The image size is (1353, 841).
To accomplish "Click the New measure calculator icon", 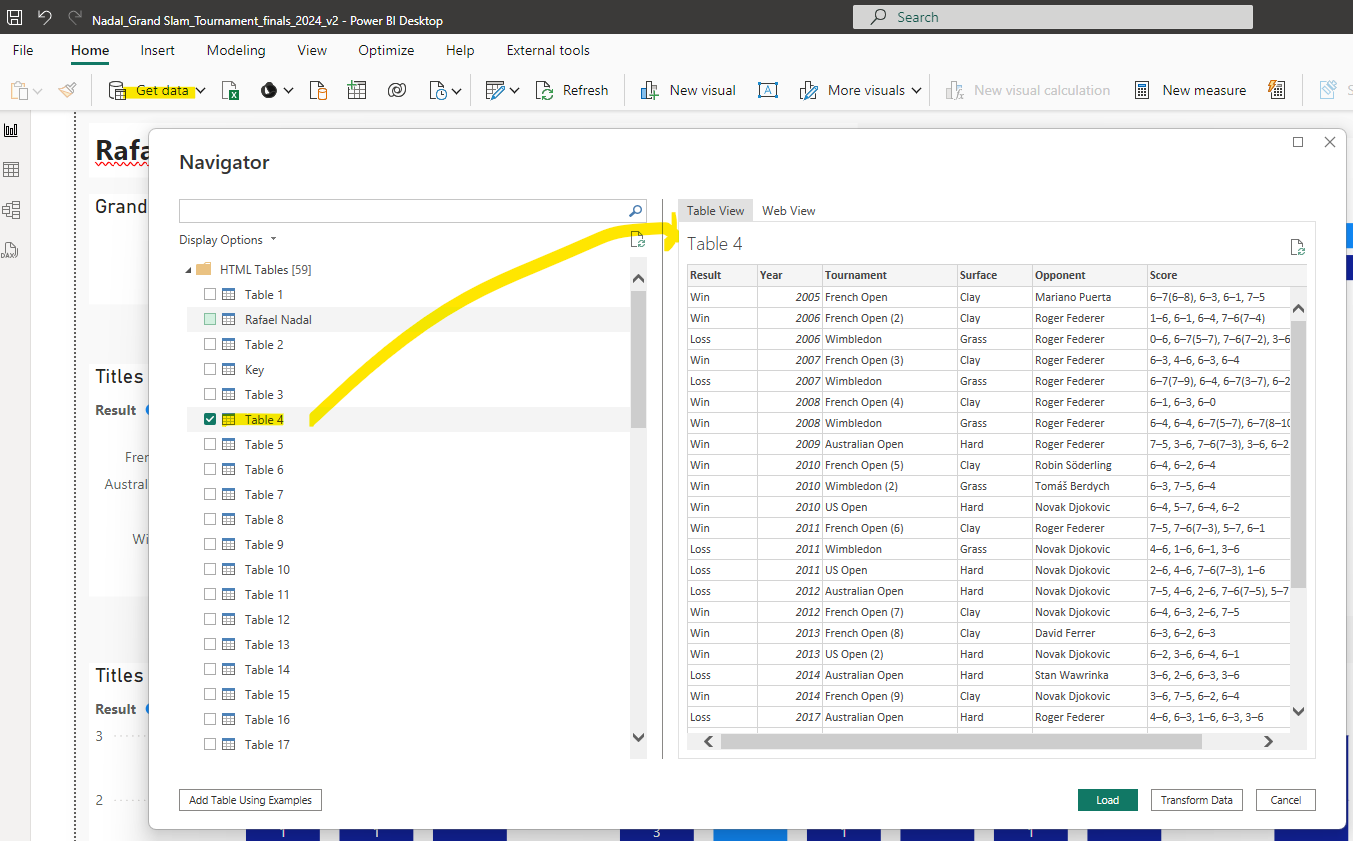I will tap(1142, 90).
